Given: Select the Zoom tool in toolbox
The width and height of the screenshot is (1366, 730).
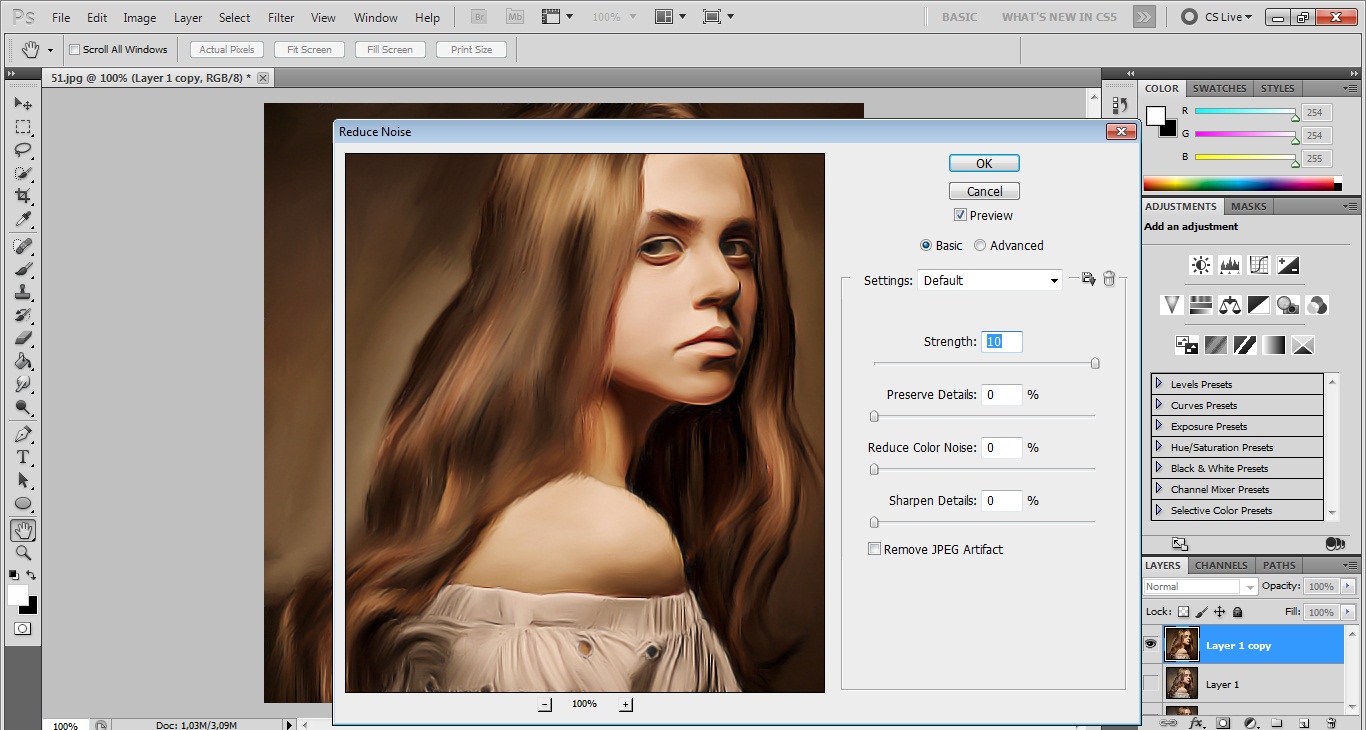Looking at the screenshot, I should pos(23,552).
